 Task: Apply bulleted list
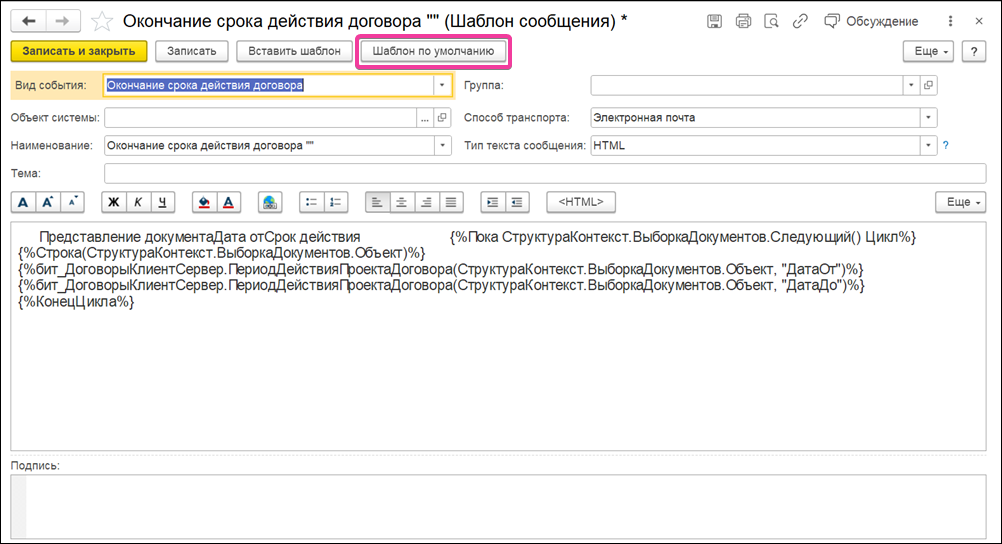click(312, 202)
